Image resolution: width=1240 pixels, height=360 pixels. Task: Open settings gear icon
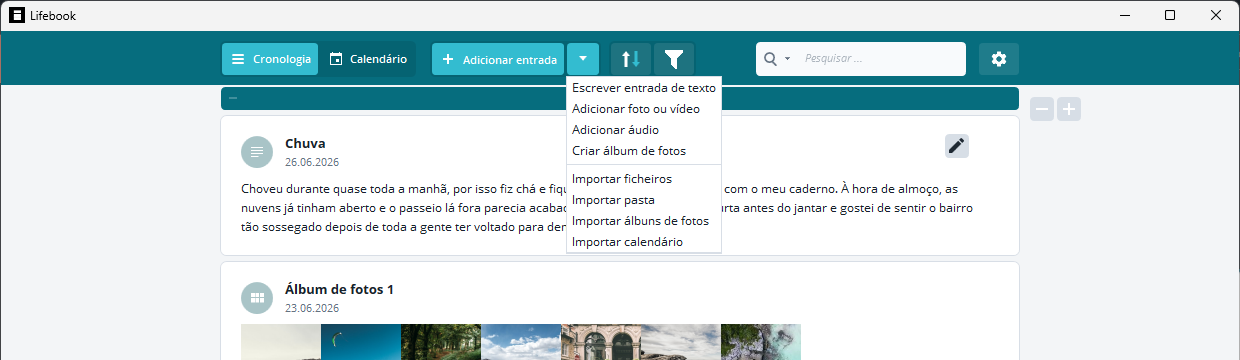[999, 59]
